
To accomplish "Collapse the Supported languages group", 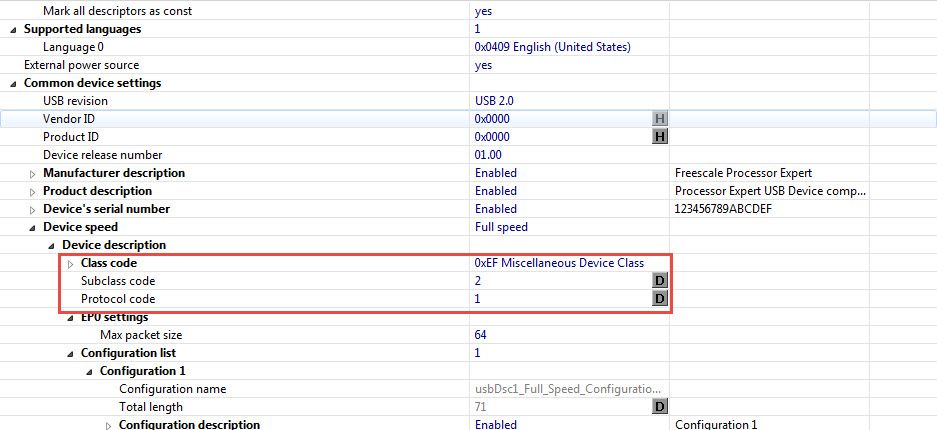I will 14,29.
